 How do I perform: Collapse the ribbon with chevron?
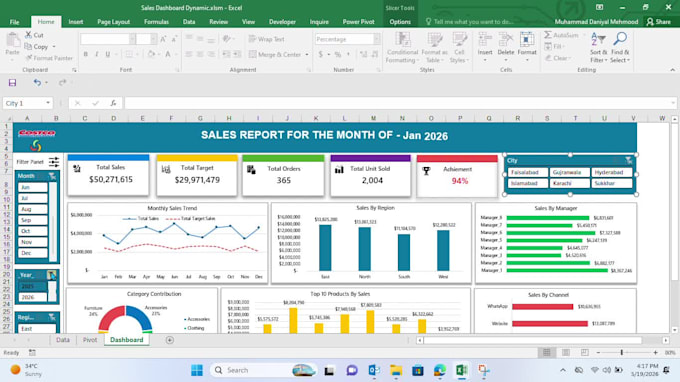click(x=672, y=70)
